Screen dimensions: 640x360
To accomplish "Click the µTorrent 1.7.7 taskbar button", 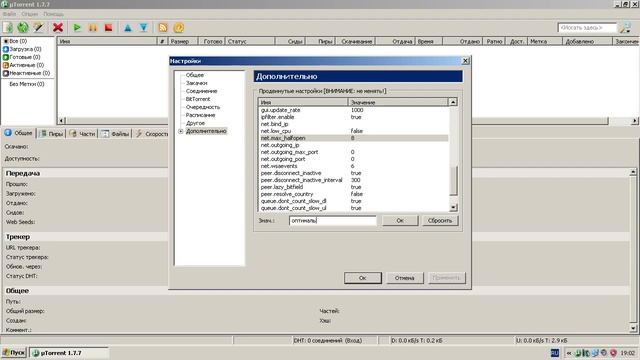I will 69,353.
